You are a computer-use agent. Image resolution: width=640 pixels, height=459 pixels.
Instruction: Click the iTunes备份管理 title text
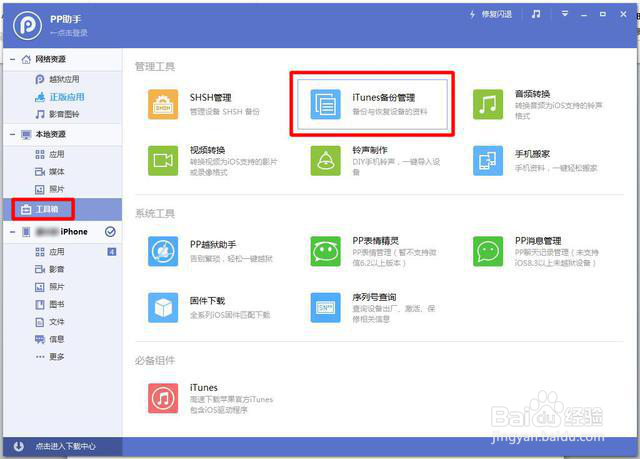pyautogui.click(x=384, y=98)
